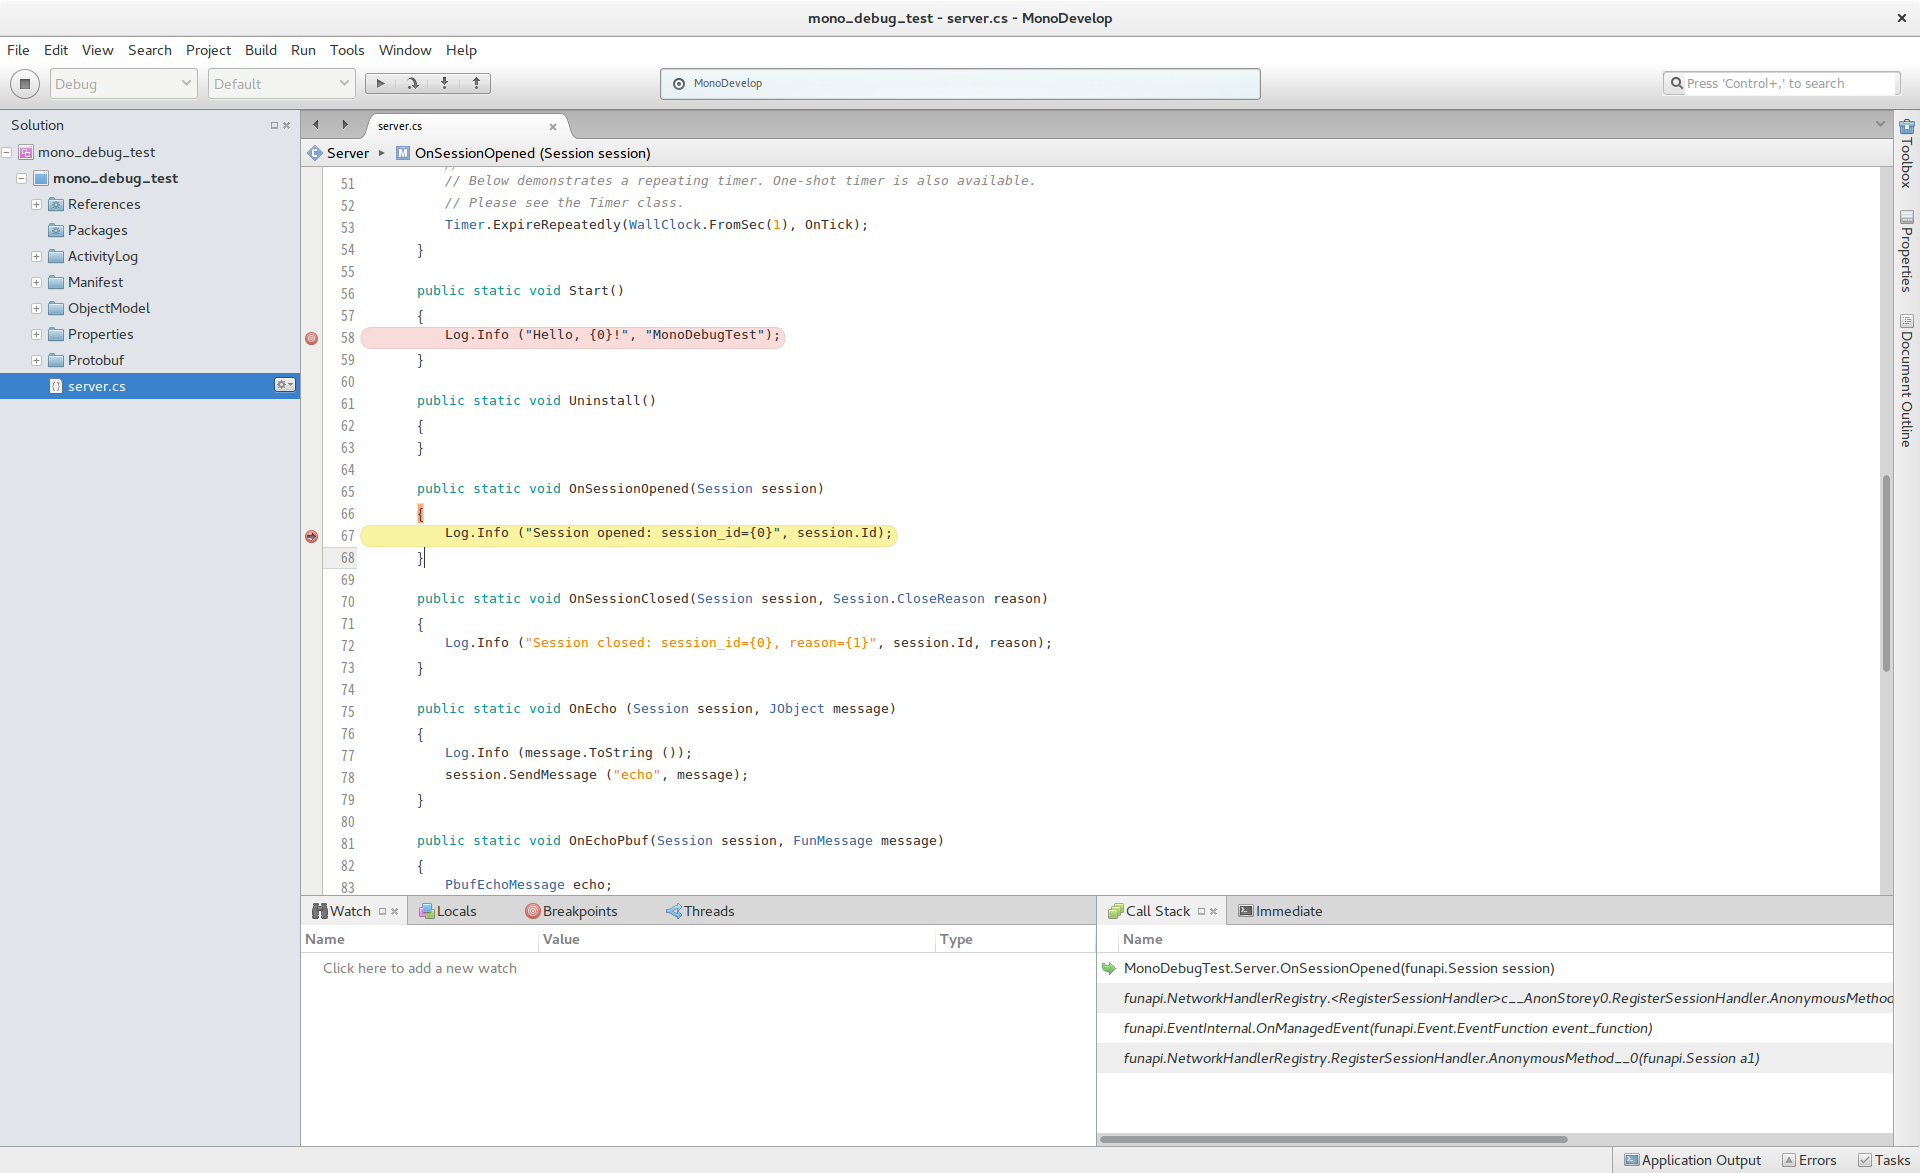Open the Properties side pad

tap(1907, 251)
